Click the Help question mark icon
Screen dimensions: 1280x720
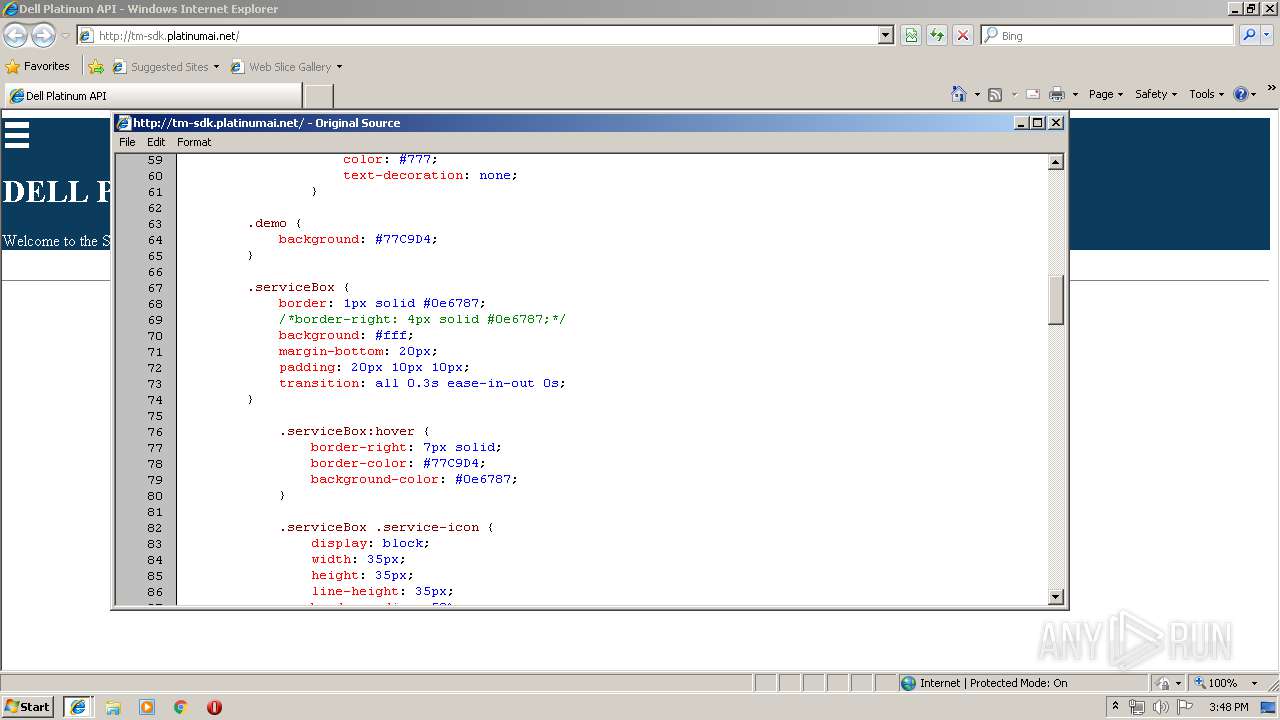(x=1241, y=94)
